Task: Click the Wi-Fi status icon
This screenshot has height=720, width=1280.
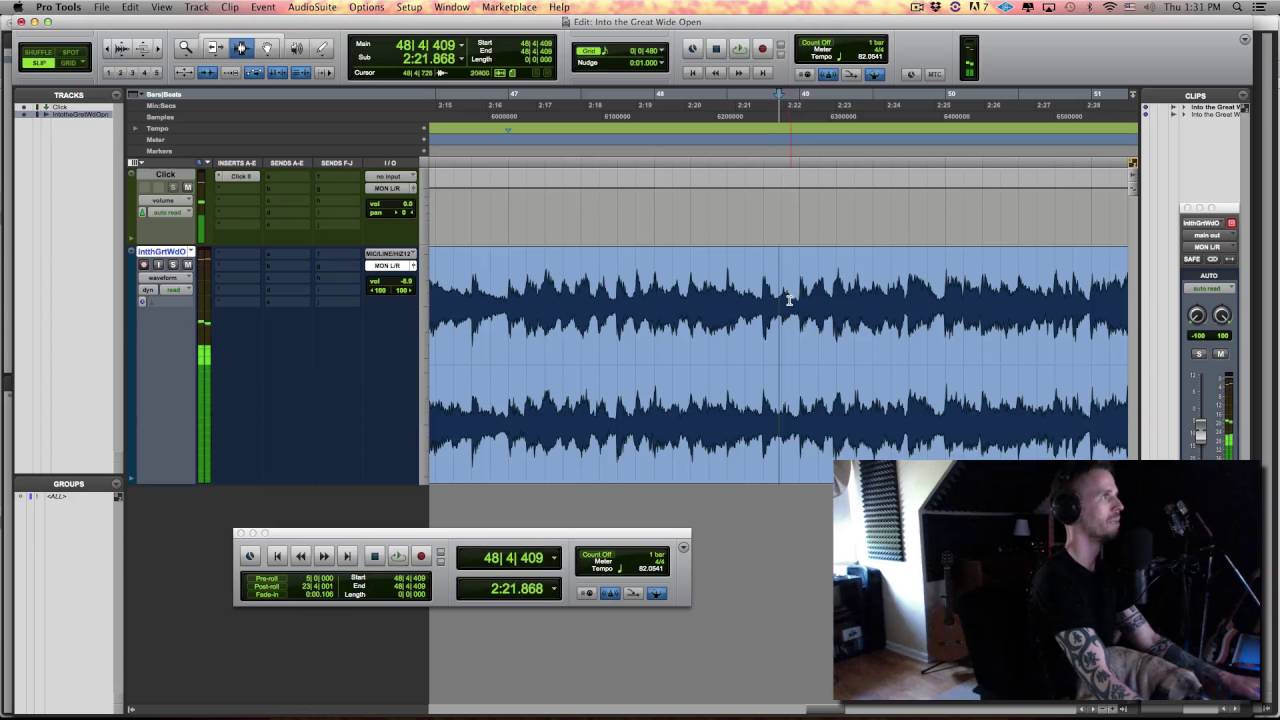Action: [1110, 7]
